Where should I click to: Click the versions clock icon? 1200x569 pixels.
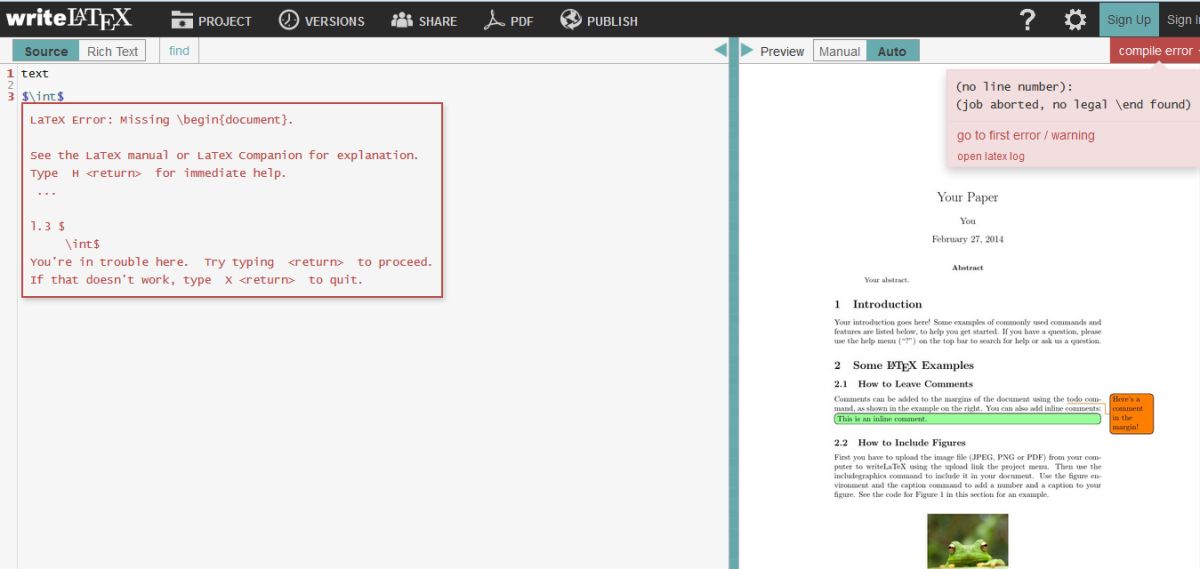click(x=289, y=19)
